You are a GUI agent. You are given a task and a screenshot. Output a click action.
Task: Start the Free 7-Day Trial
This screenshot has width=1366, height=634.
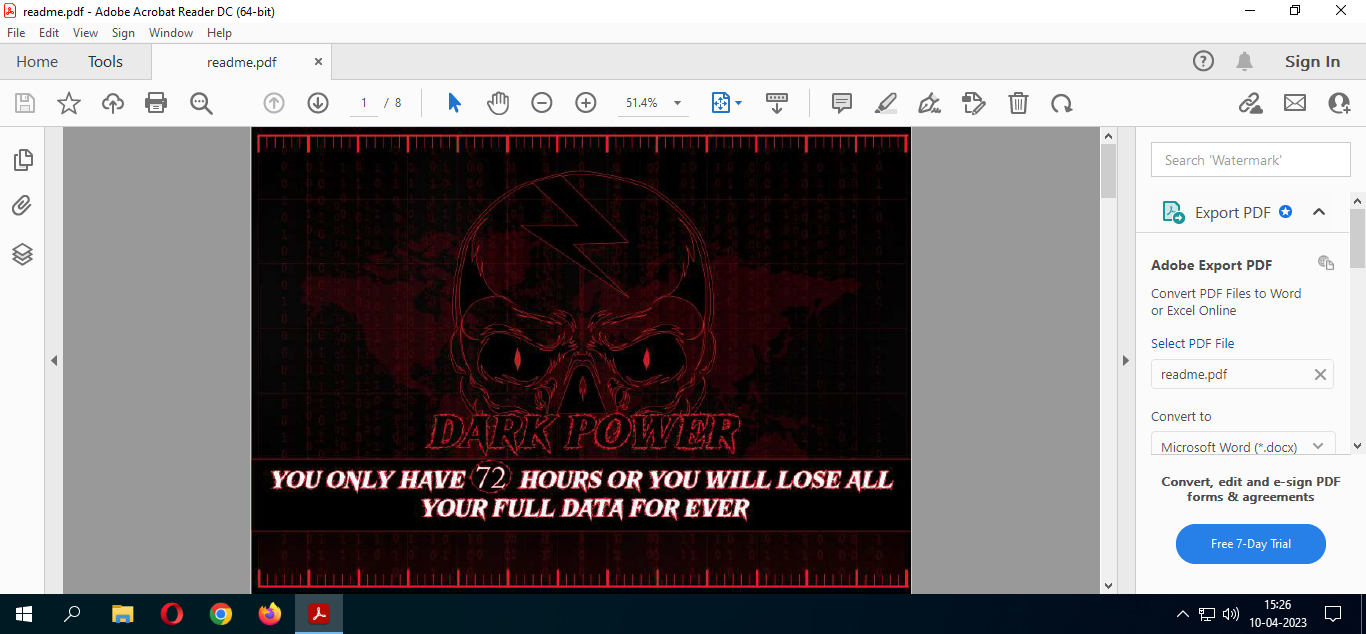coord(1251,544)
